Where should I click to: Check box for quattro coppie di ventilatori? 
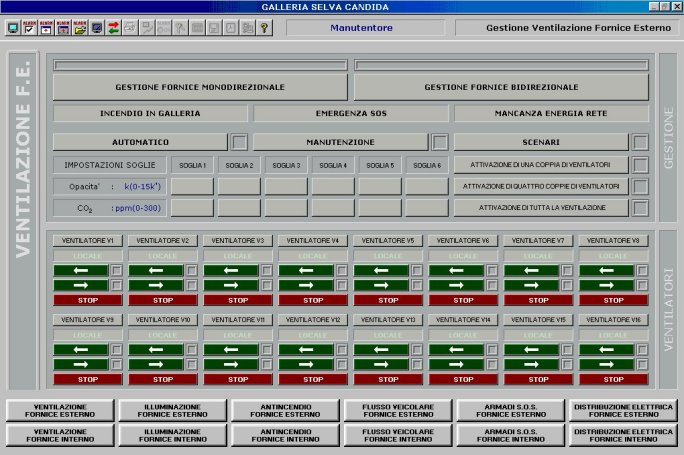(640, 186)
